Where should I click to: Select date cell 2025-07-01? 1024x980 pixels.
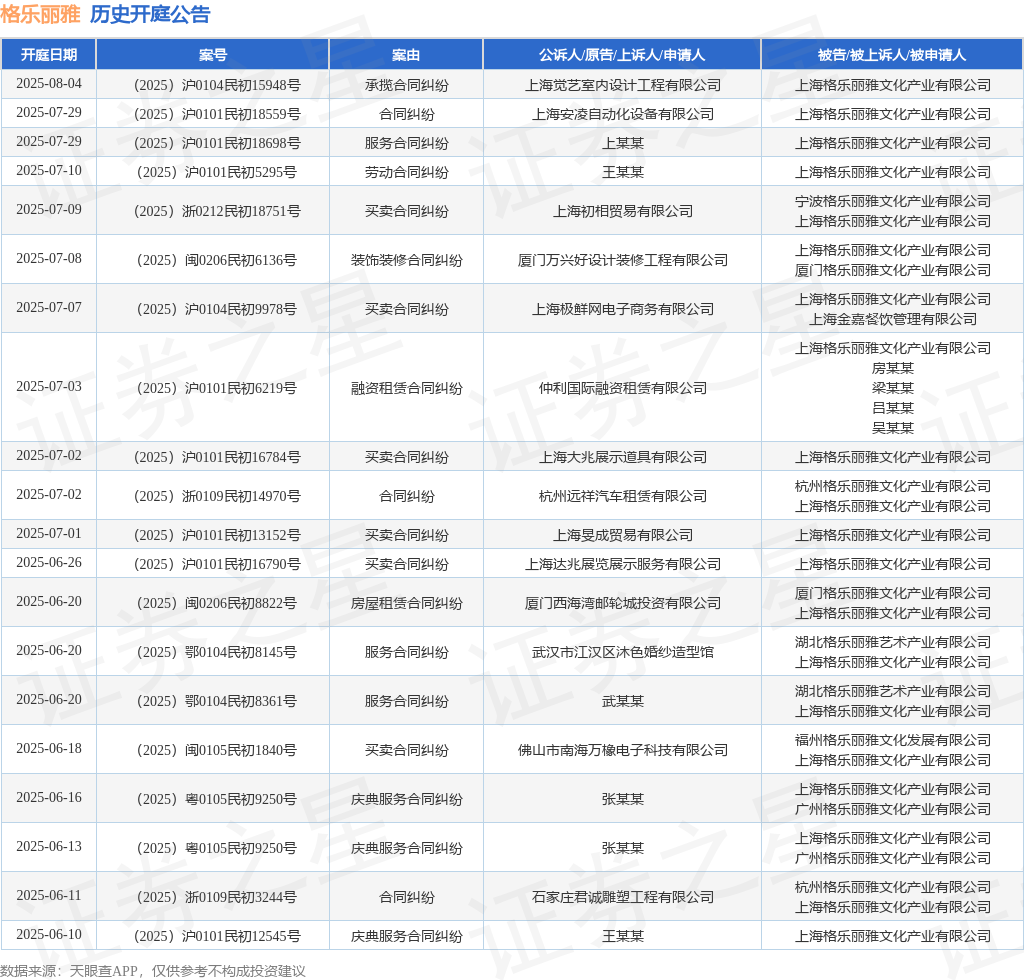click(x=49, y=533)
